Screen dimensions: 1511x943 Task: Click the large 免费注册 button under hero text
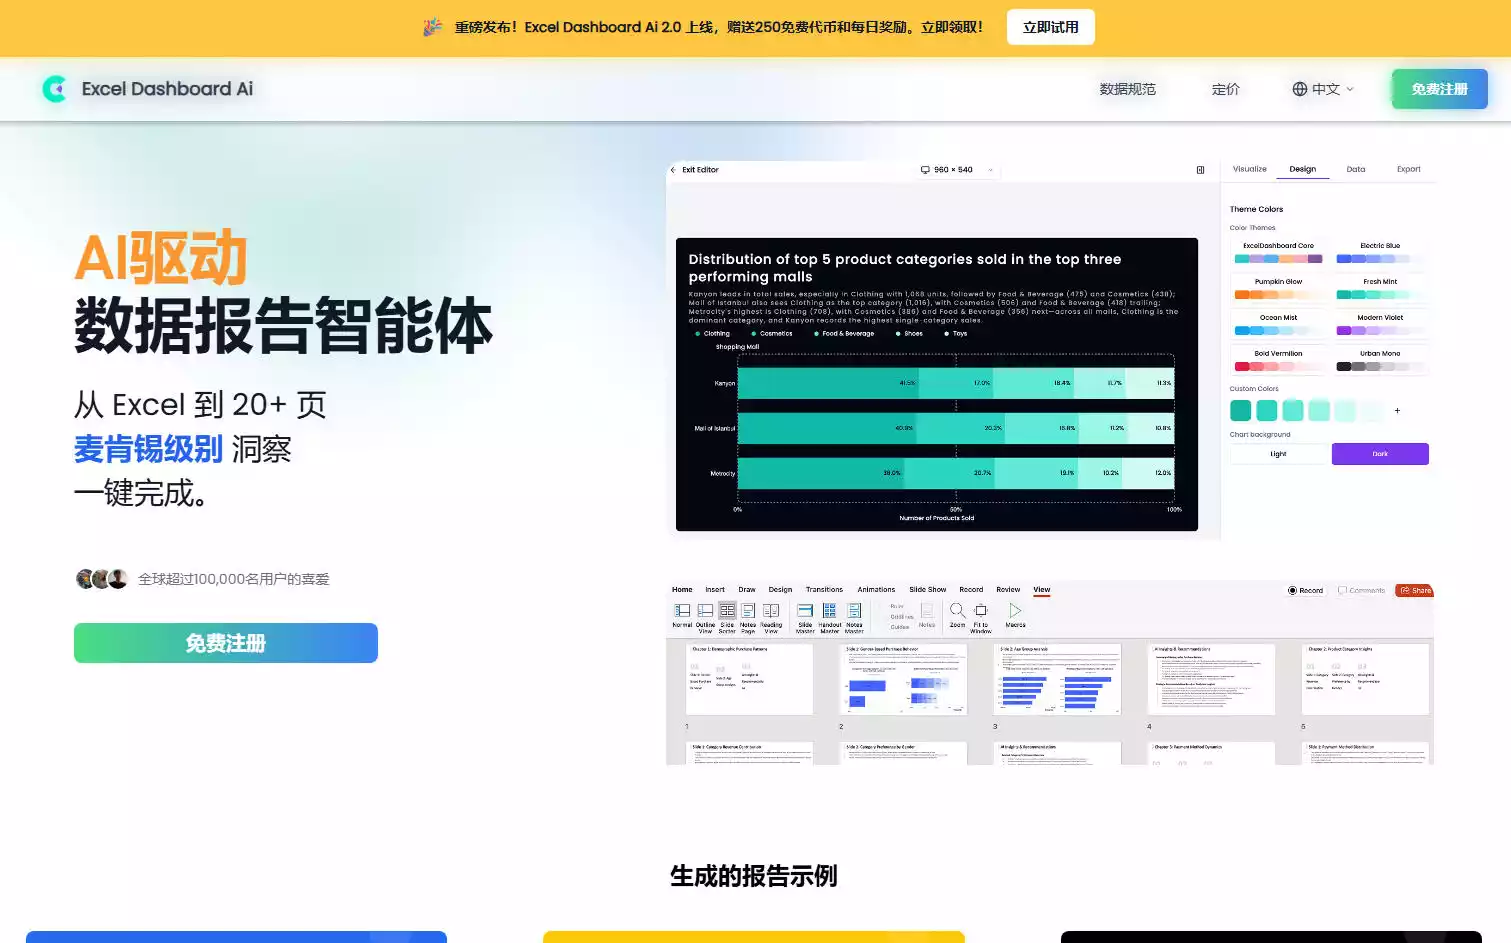226,643
